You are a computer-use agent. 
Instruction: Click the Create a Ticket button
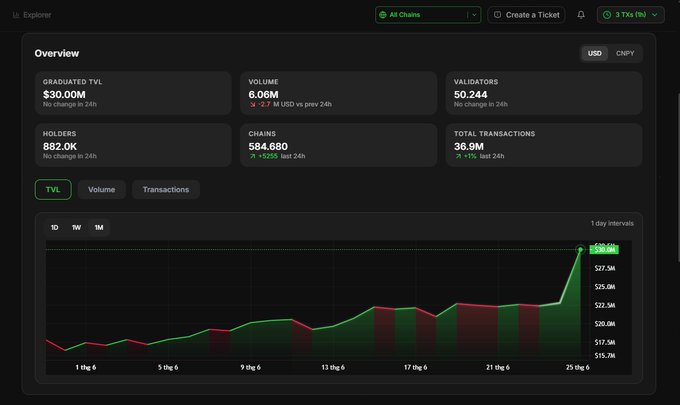526,15
